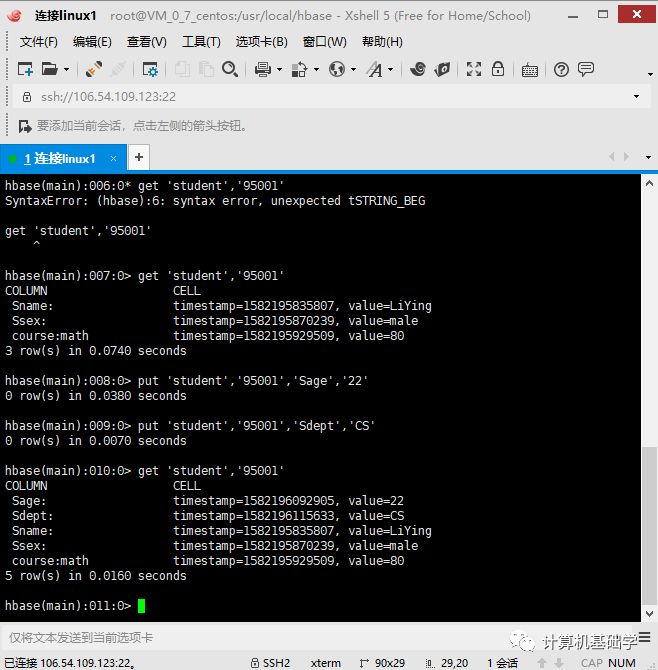Open the compose bar menu icon
The height and width of the screenshot is (670, 658).
tap(644, 637)
